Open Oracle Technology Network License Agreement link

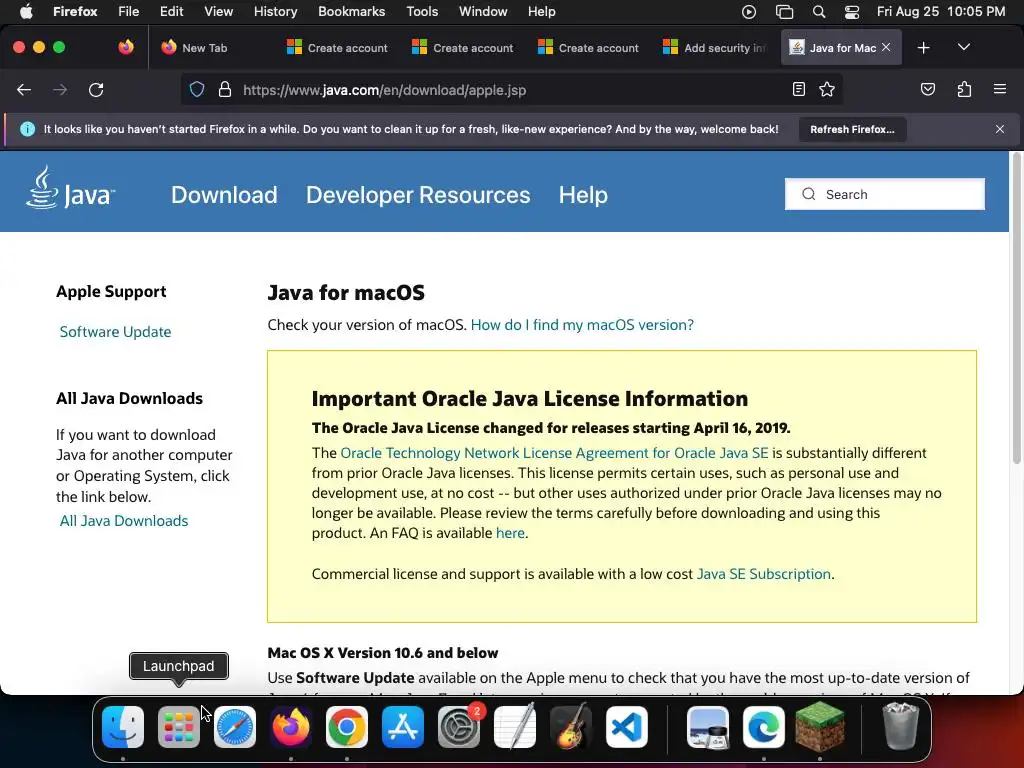[x=554, y=453]
